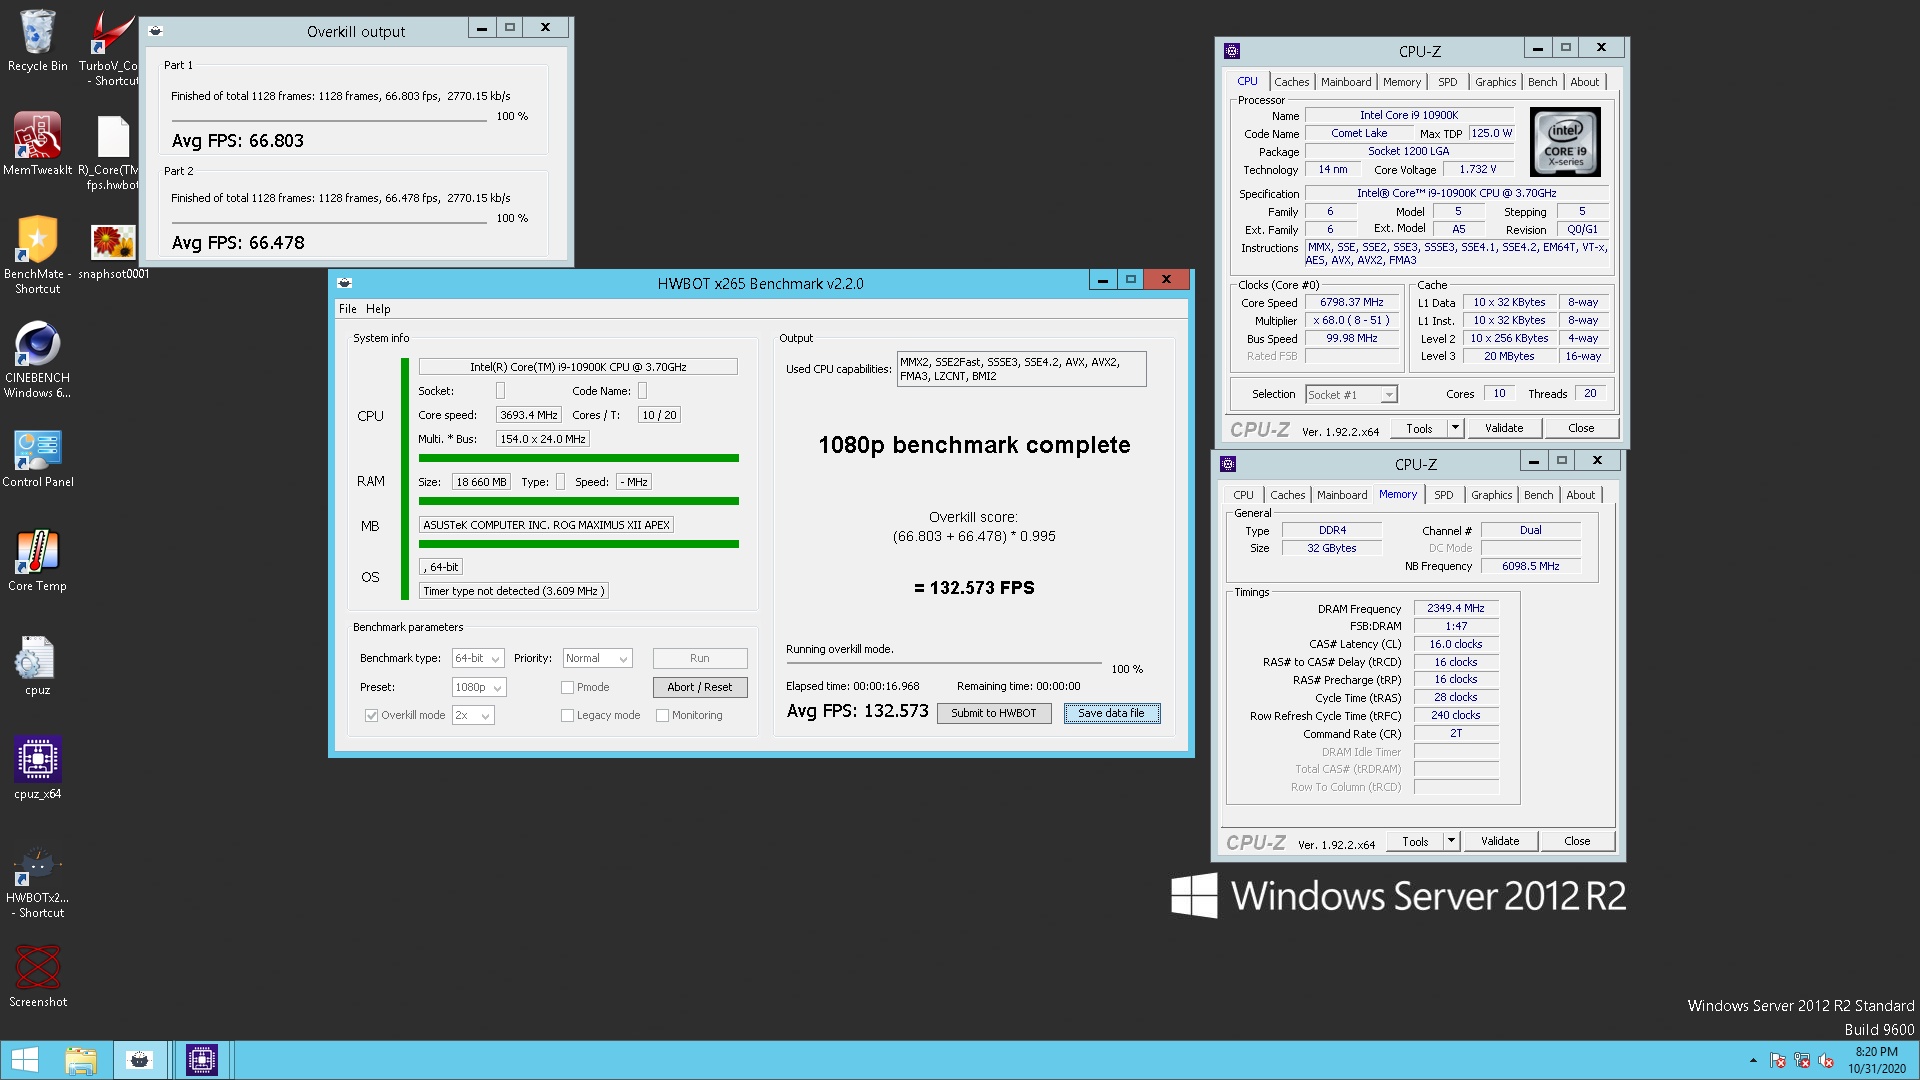Screen dimensions: 1920x1080
Task: Click the Intel Core i9 logo in CPU-Z
Action: (x=1565, y=143)
